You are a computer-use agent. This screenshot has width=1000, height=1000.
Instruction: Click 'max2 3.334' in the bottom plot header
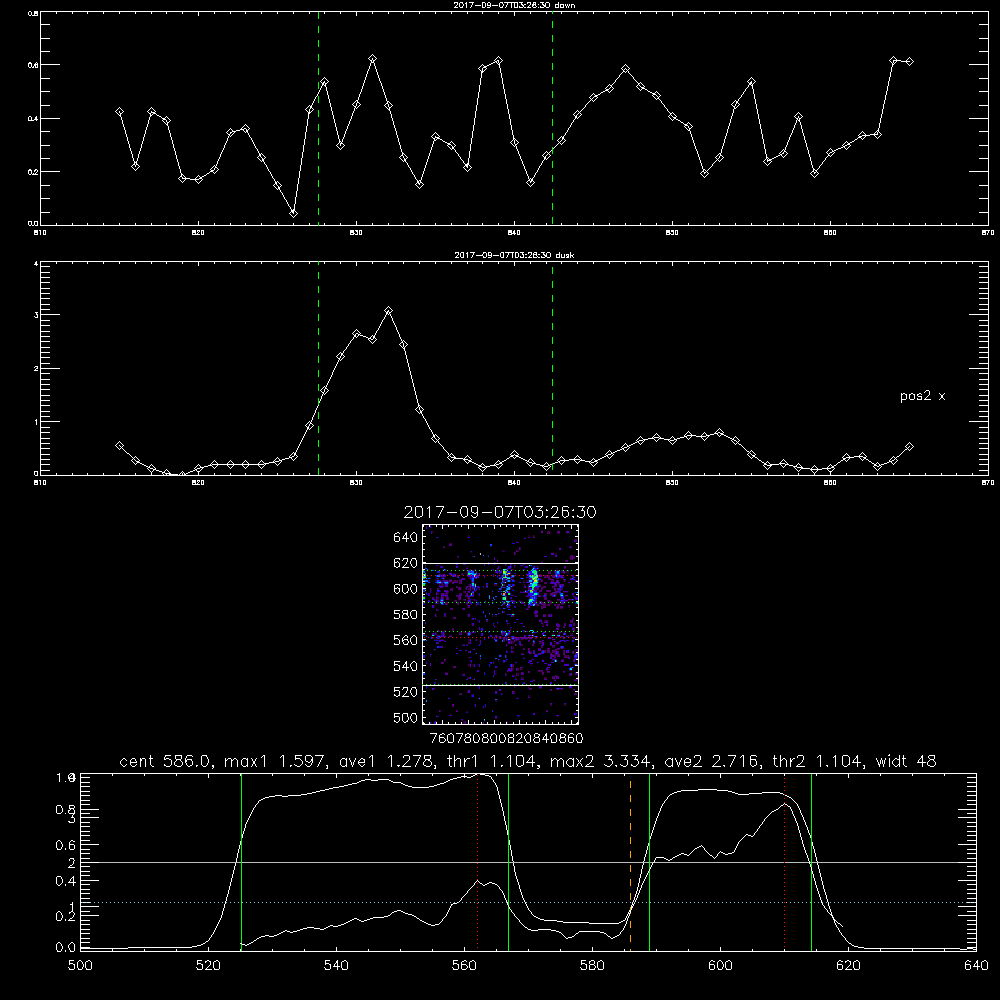601,761
